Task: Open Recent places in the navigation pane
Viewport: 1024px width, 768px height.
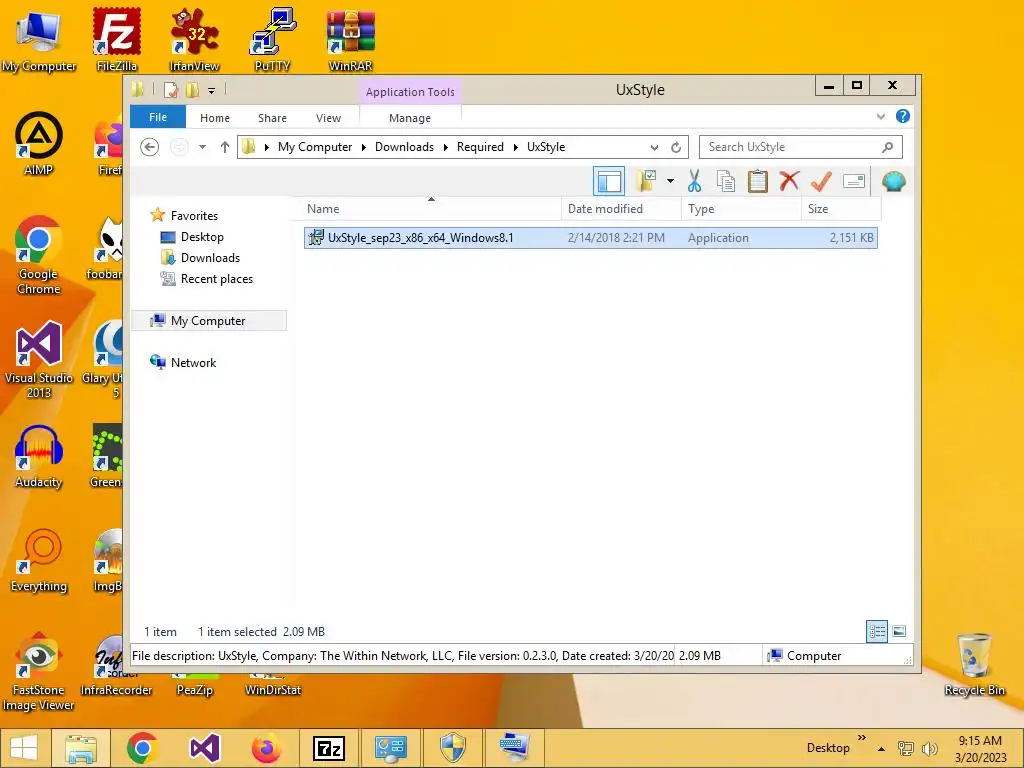Action: (x=216, y=279)
